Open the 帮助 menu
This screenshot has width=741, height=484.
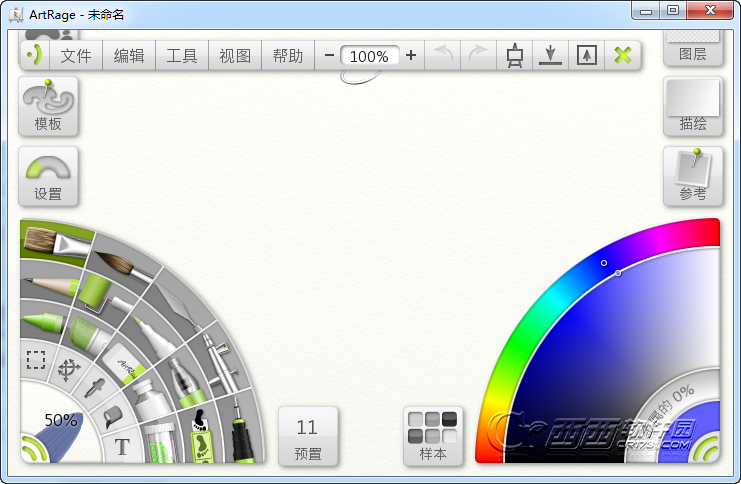click(x=288, y=56)
